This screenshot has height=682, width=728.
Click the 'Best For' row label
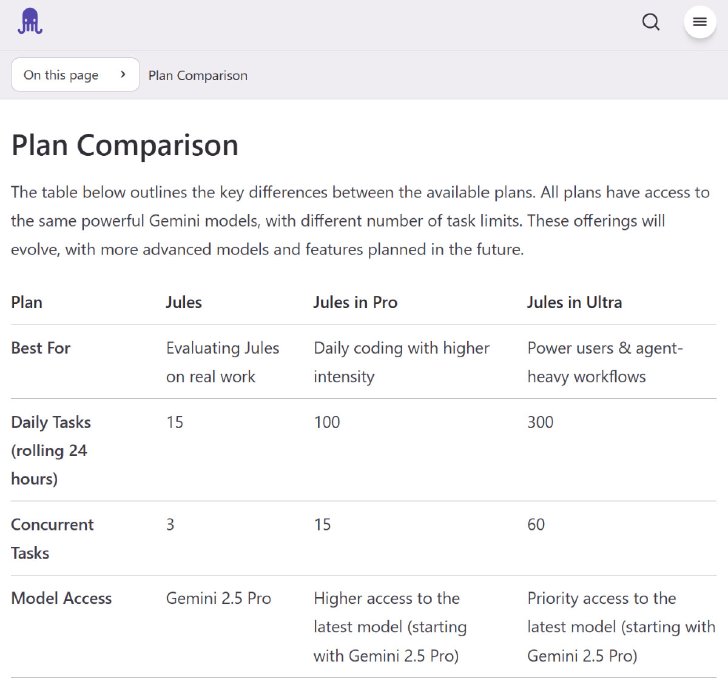click(x=41, y=348)
